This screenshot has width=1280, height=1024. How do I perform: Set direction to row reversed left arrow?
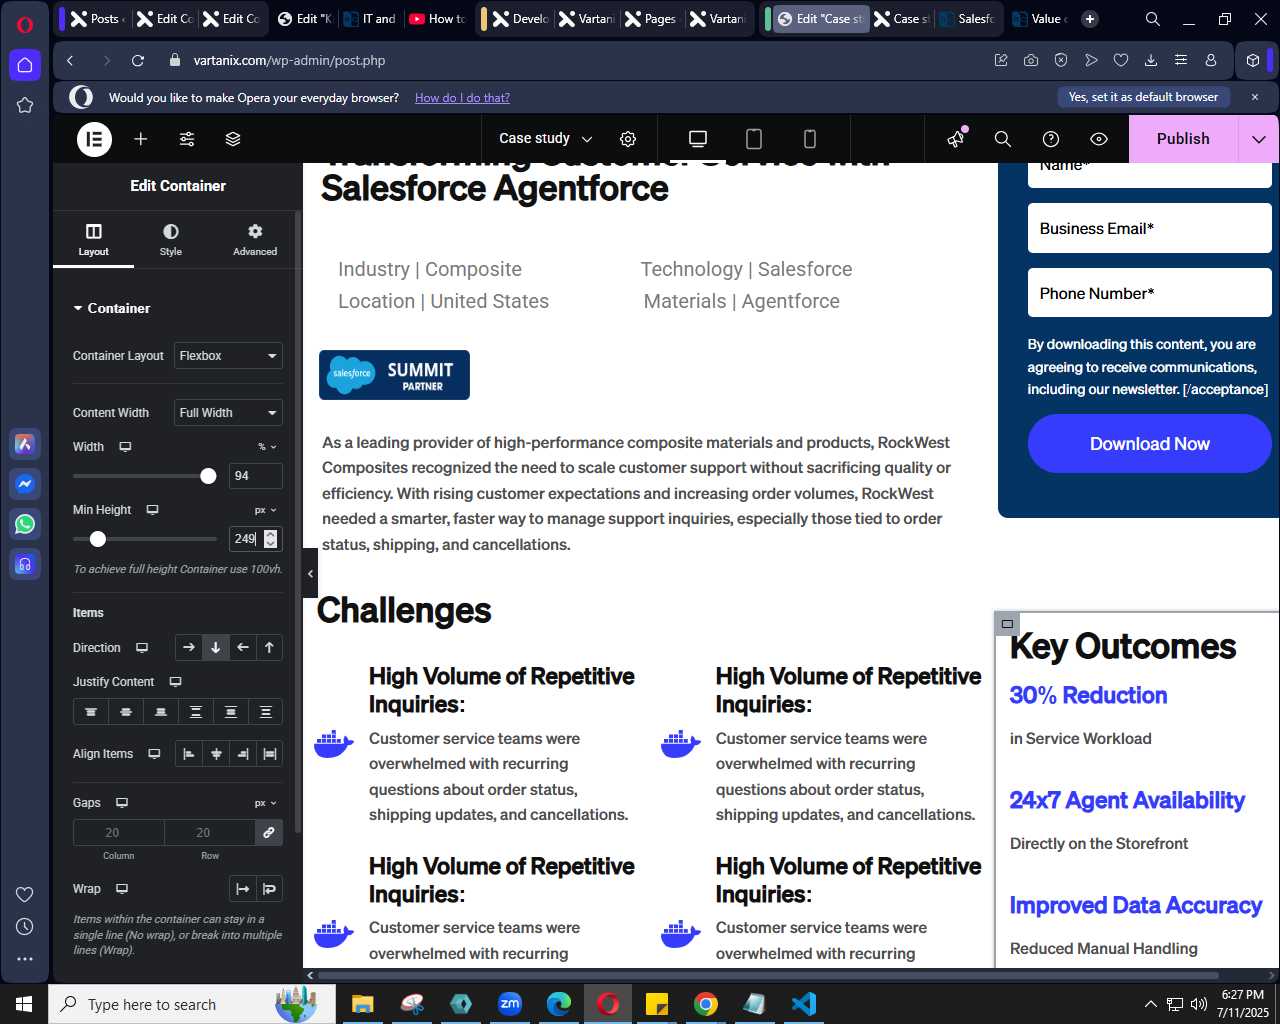click(x=242, y=648)
